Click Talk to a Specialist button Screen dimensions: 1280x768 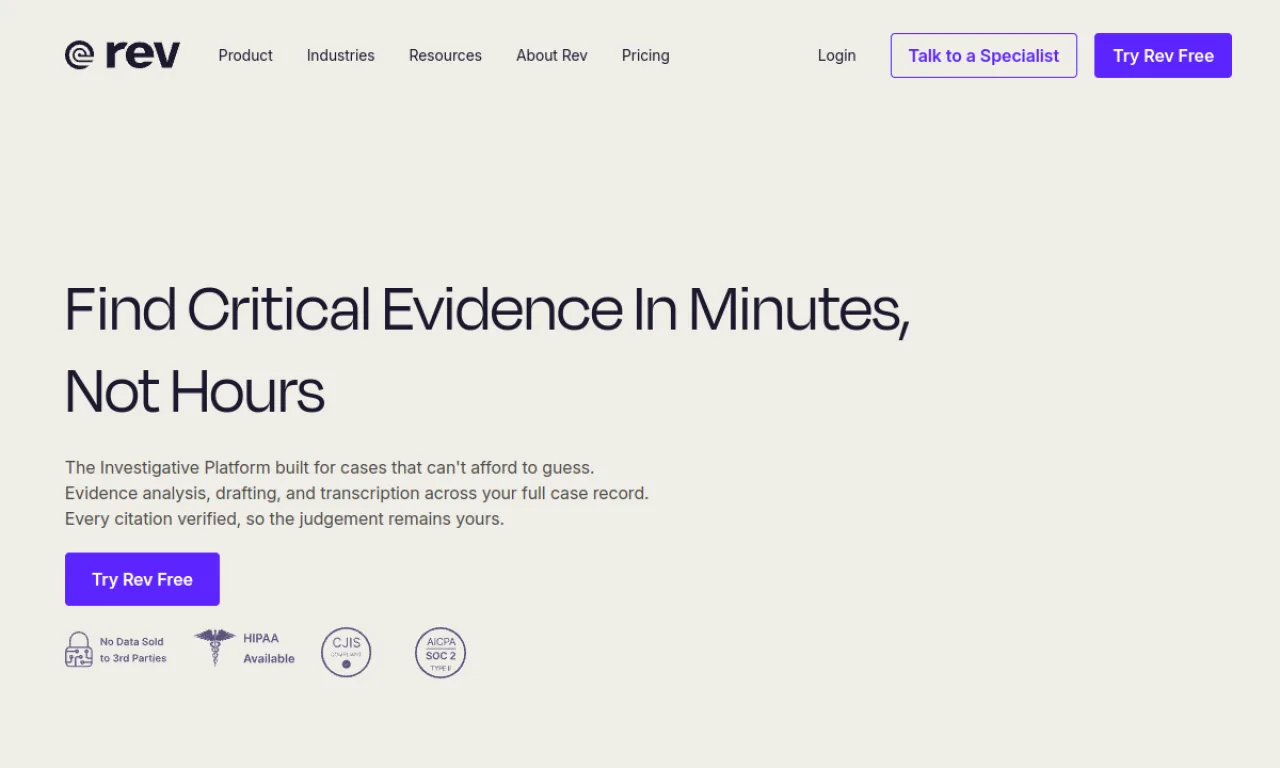pos(984,56)
